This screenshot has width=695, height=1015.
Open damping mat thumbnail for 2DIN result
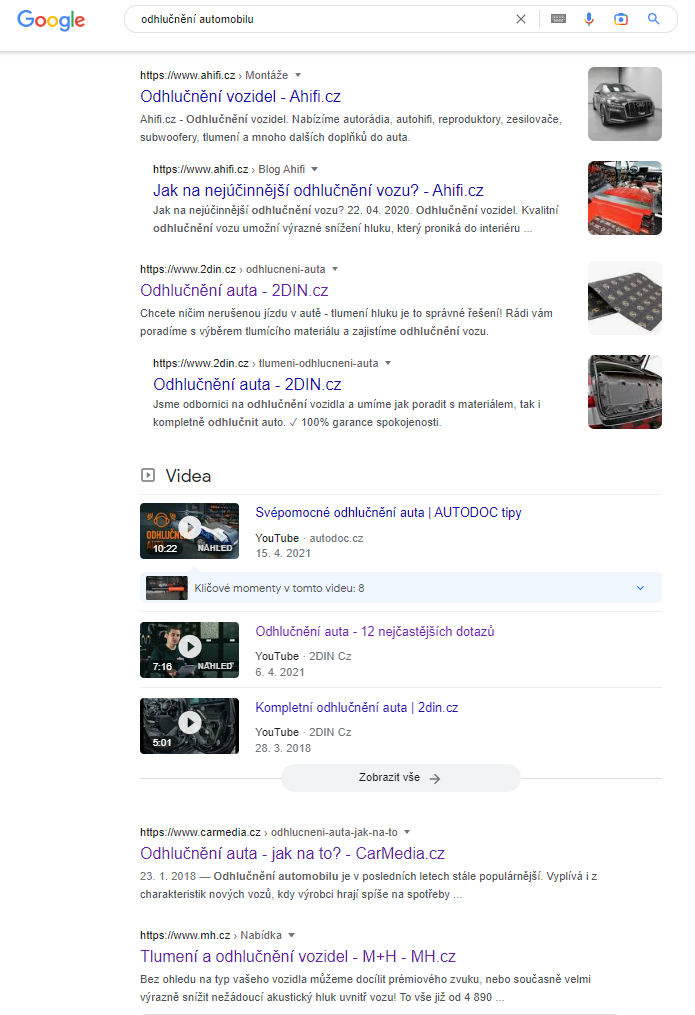[x=624, y=298]
